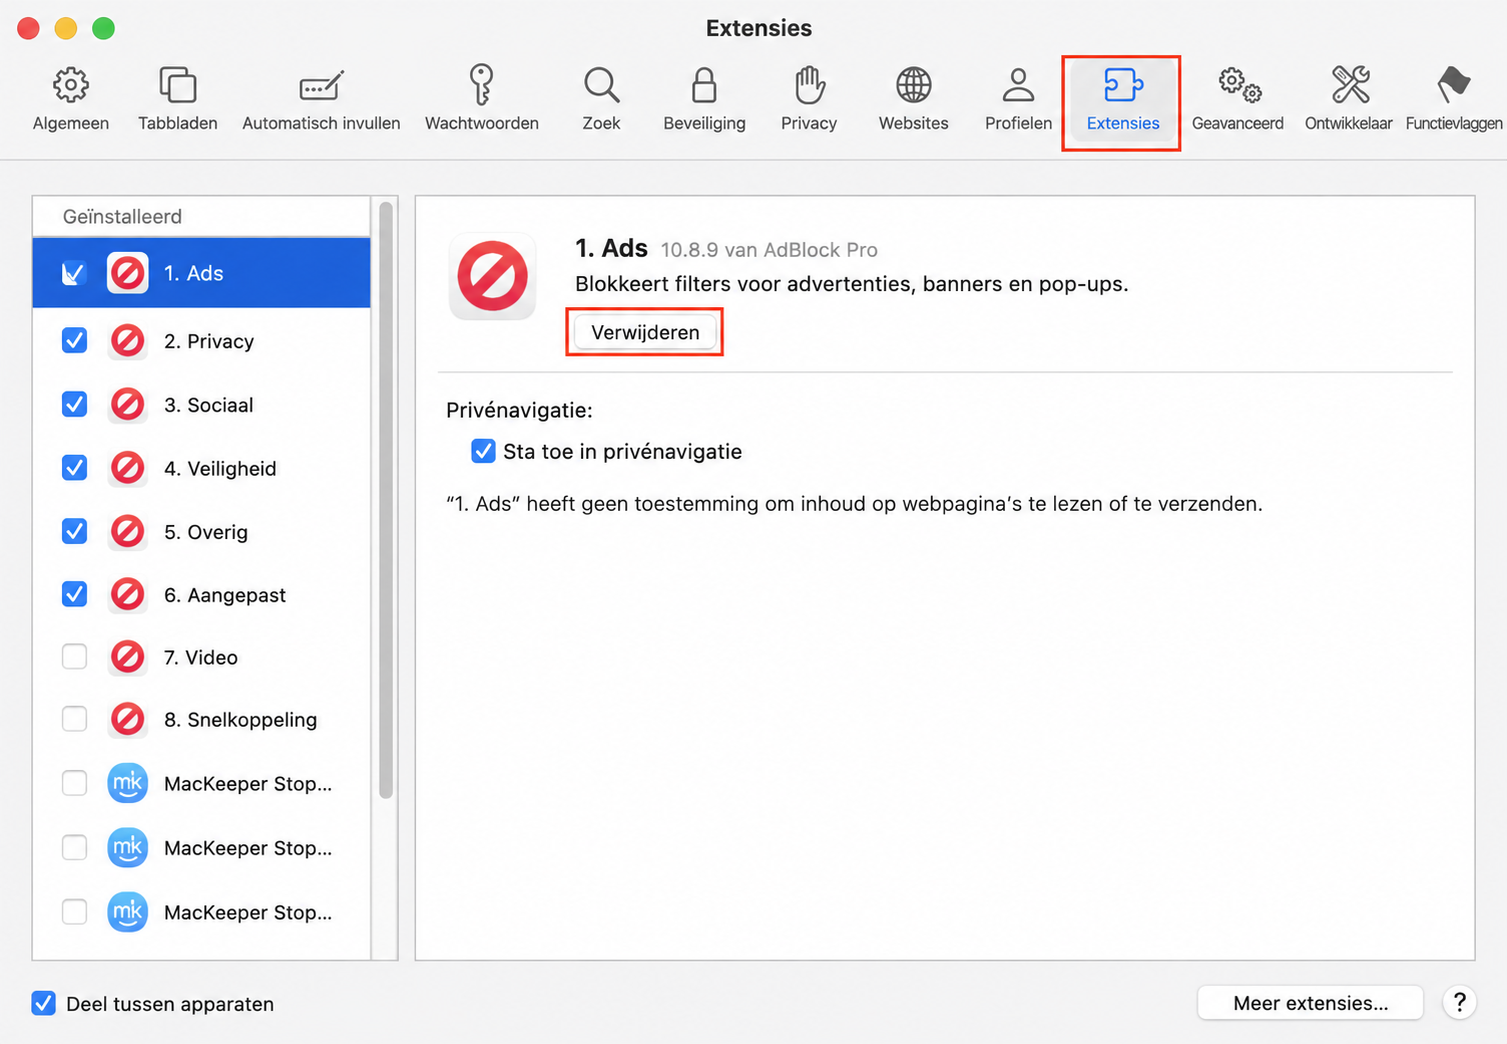Open help with the question mark button
This screenshot has width=1507, height=1044.
tap(1459, 1003)
